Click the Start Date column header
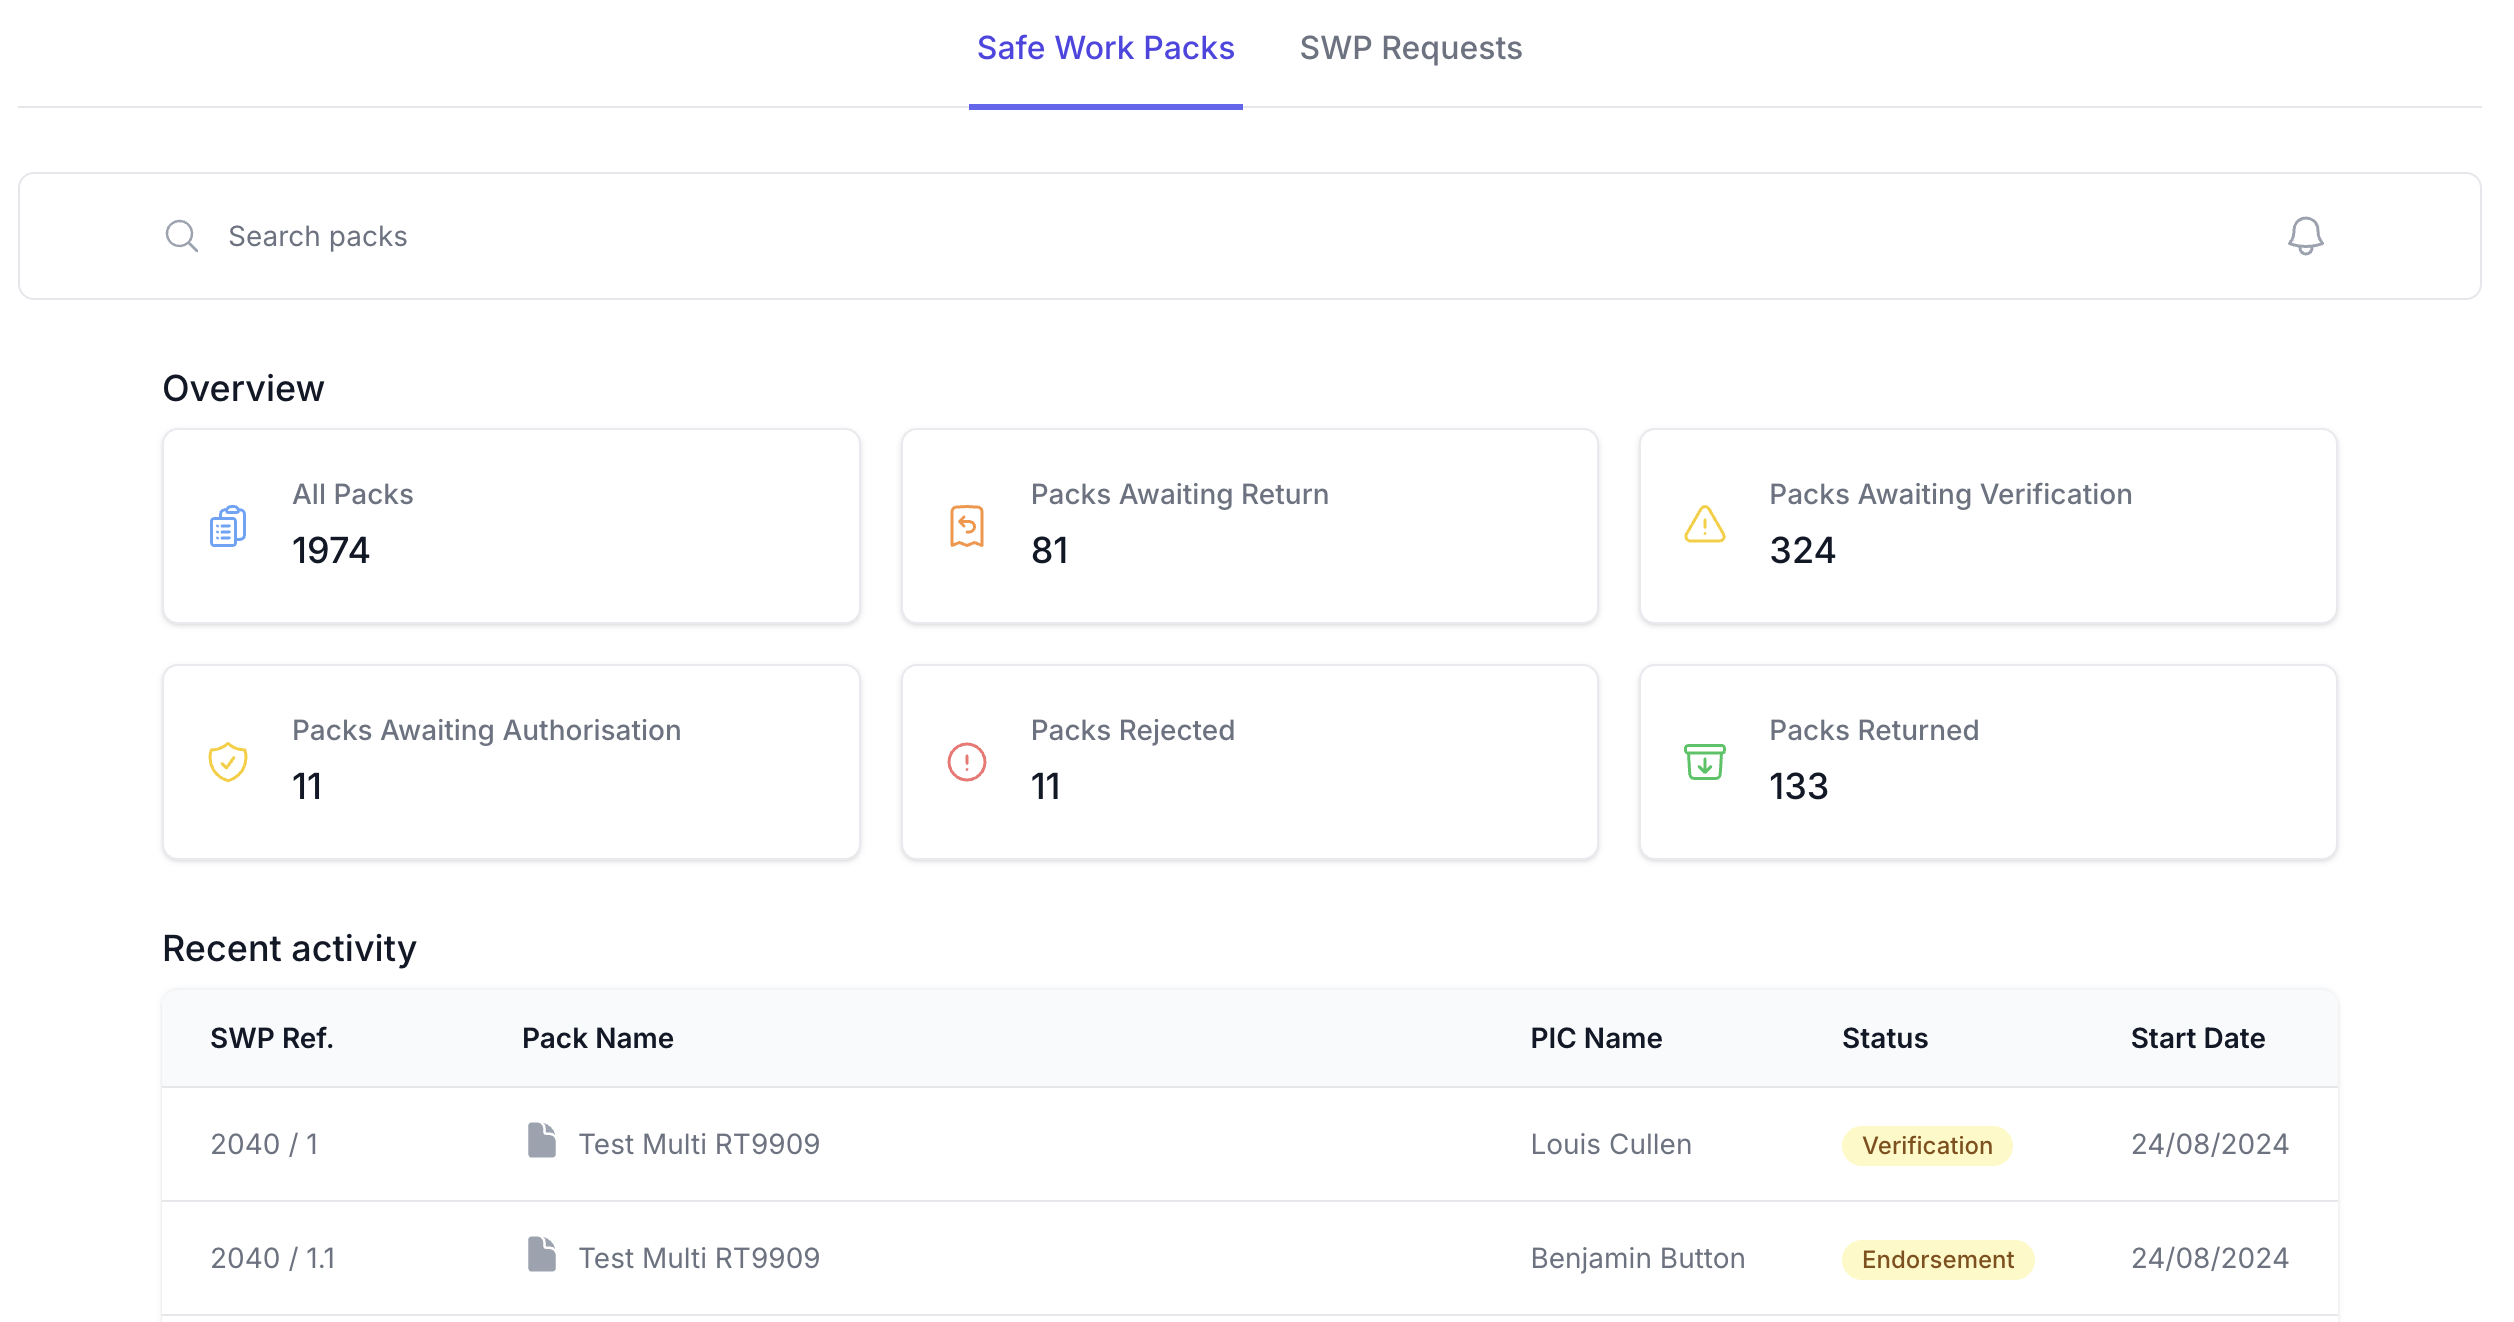 click(2197, 1038)
